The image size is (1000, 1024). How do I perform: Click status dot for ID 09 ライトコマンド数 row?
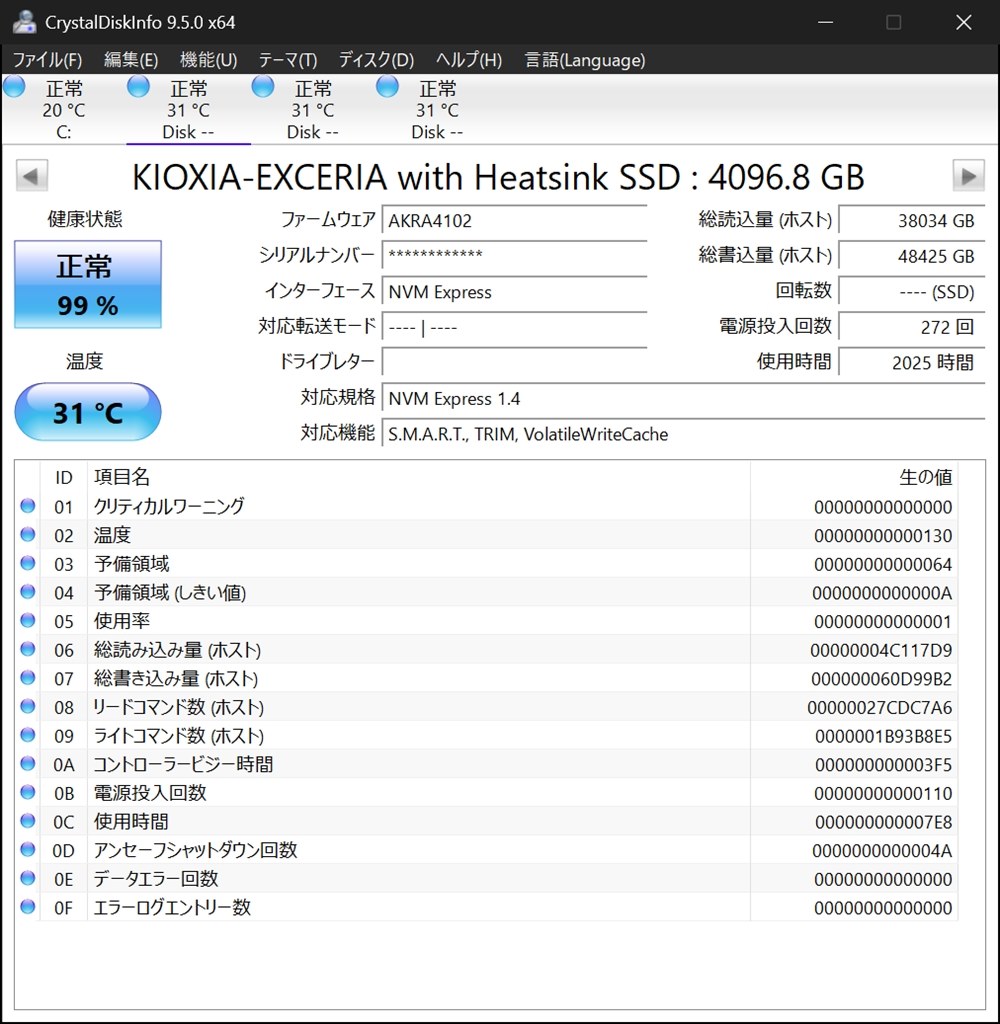click(27, 735)
